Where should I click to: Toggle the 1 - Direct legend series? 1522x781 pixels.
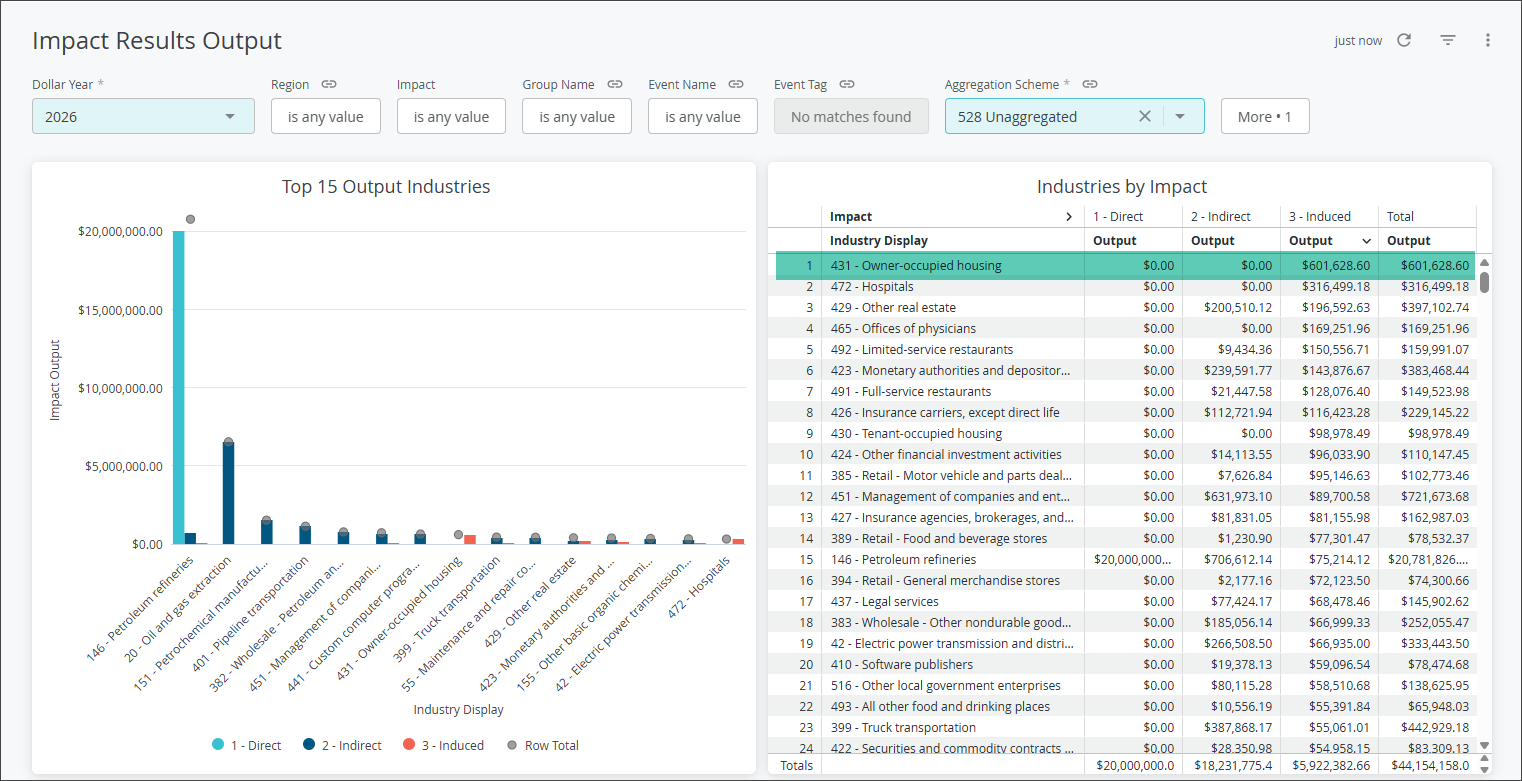246,745
